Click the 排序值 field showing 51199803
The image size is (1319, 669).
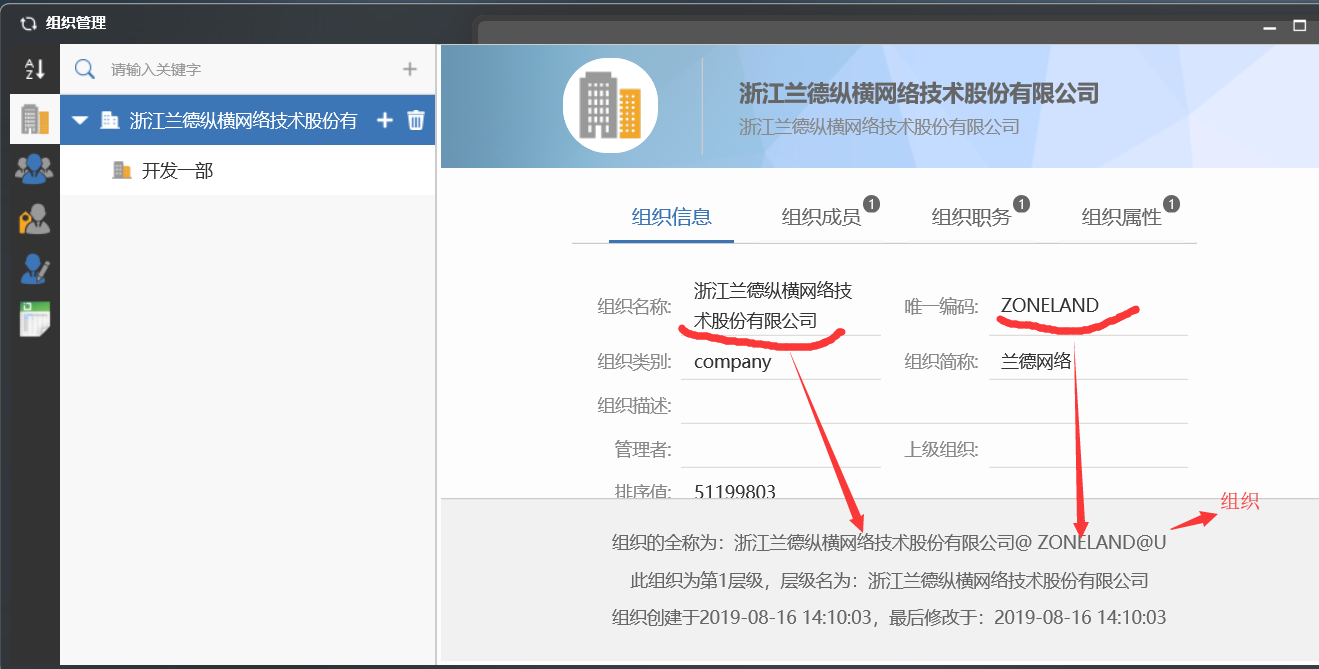[x=781, y=489]
